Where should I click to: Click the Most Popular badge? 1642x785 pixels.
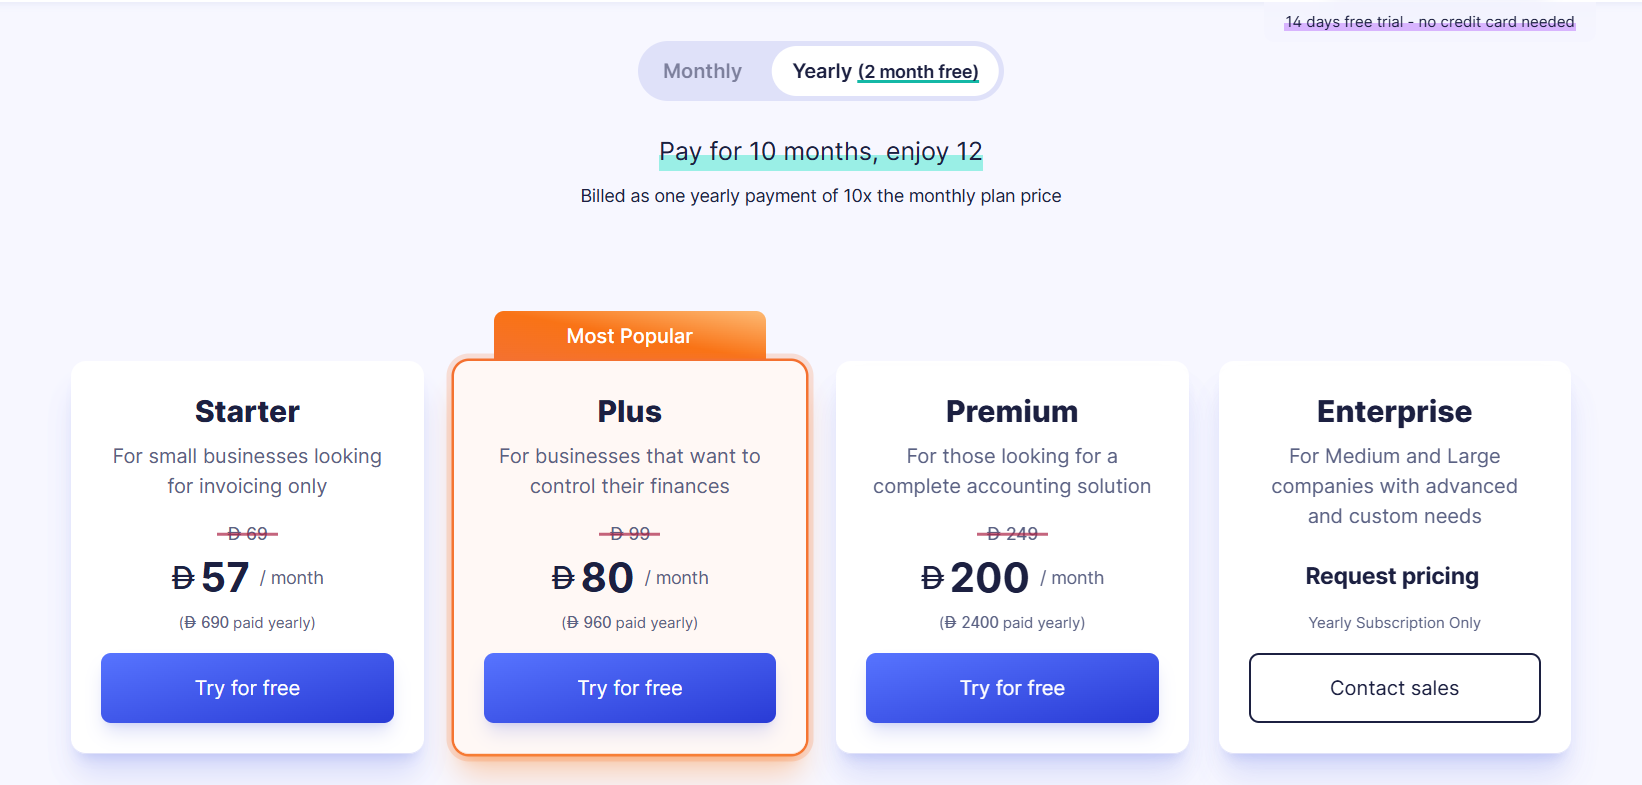(630, 336)
